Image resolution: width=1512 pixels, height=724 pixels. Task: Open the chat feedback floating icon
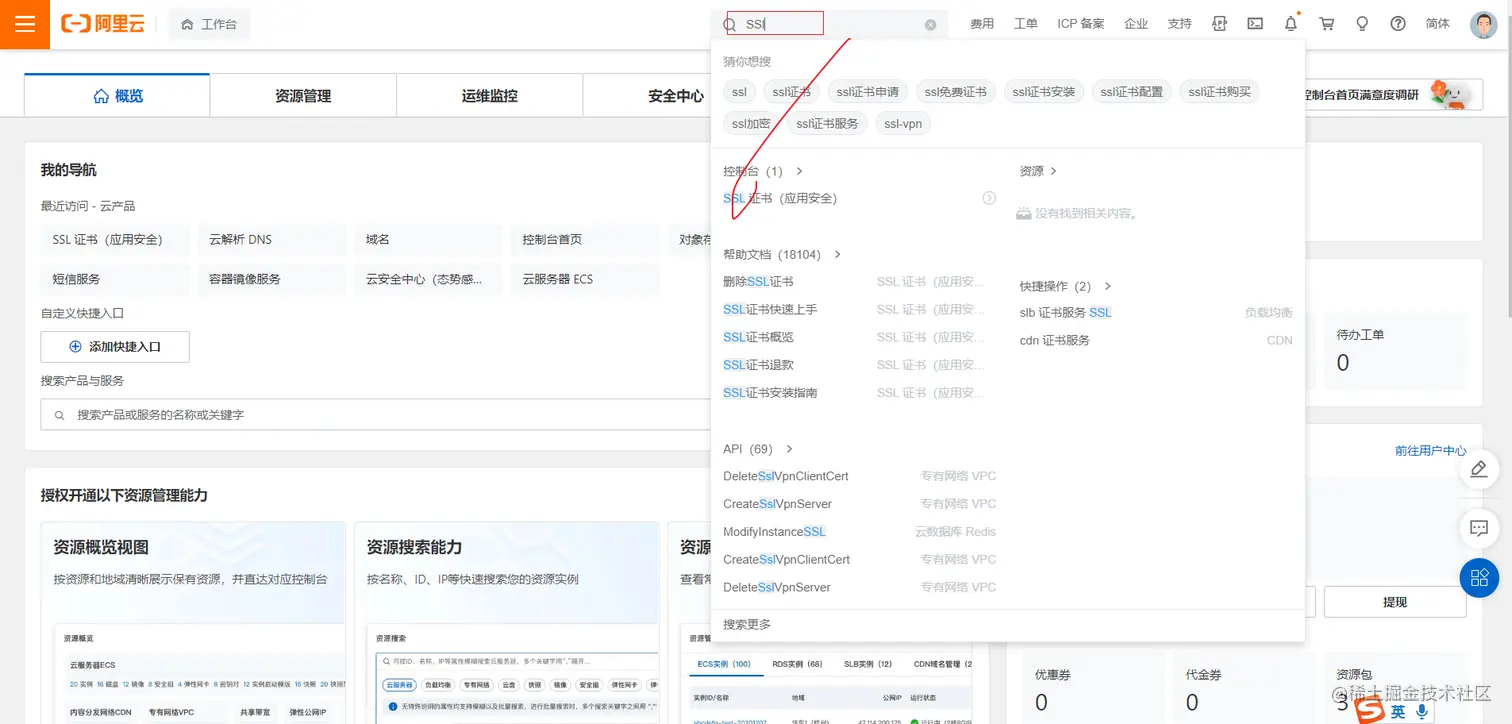click(x=1479, y=526)
